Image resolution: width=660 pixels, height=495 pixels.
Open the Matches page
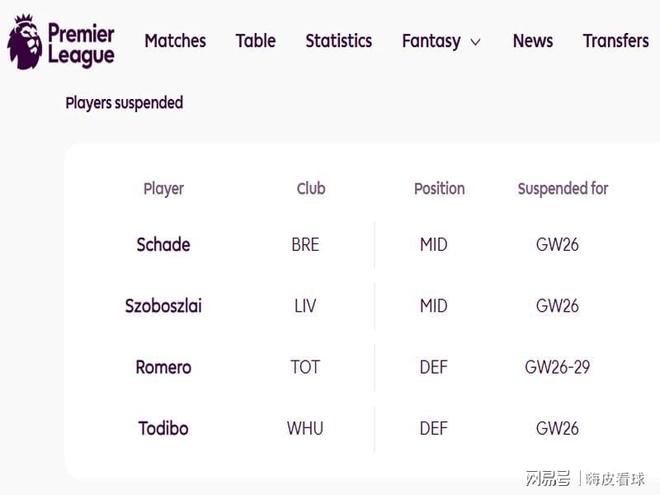point(175,41)
